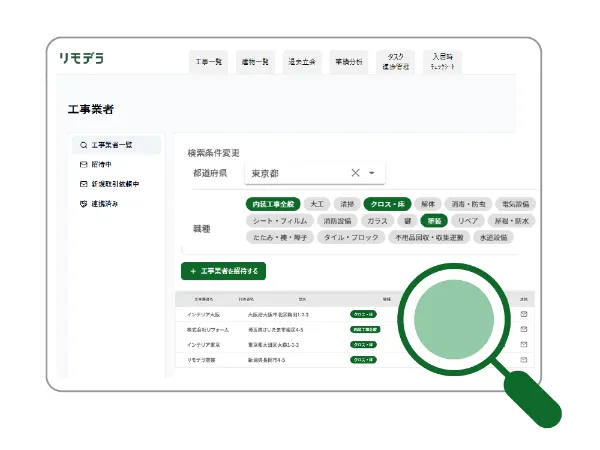
Task: Click the handshake icon beside 連携済み
Action: point(83,204)
